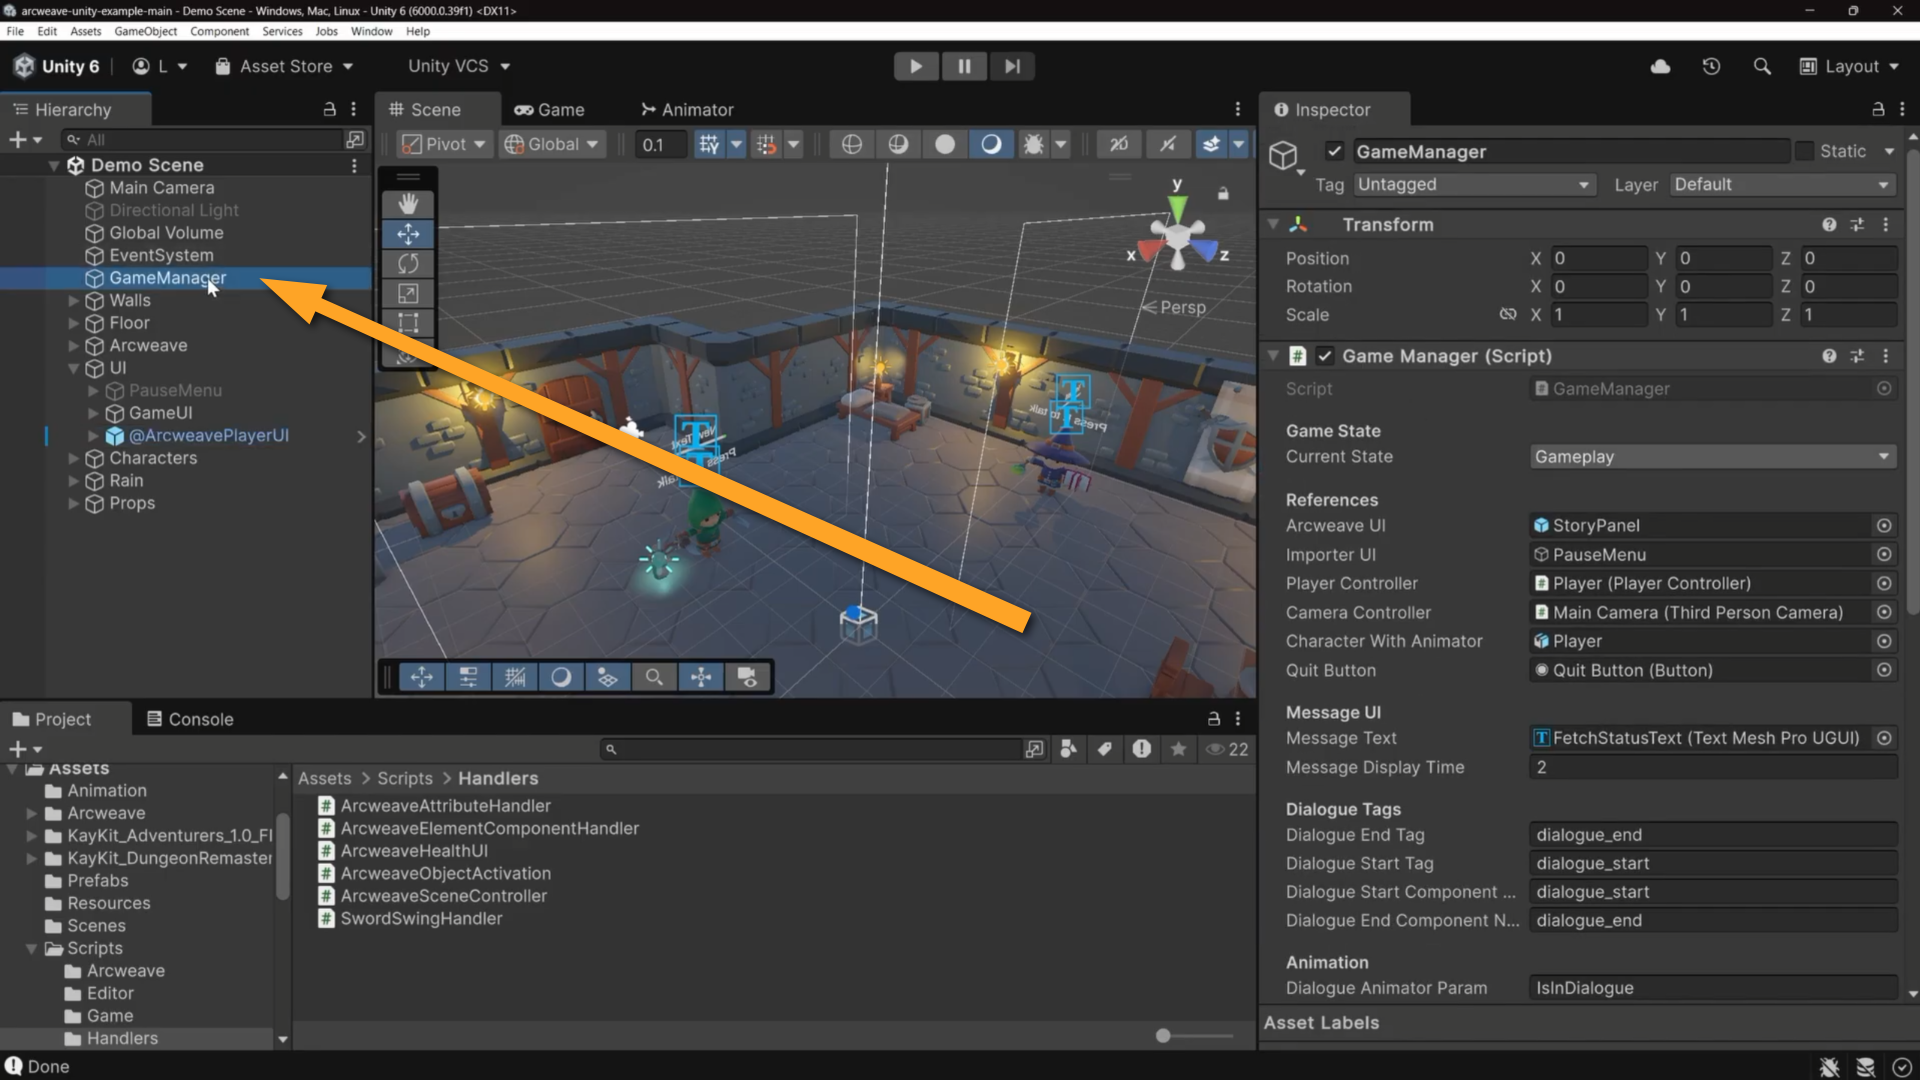Viewport: 1920px width, 1080px height.
Task: Switch to the Game tab
Action: (549, 110)
